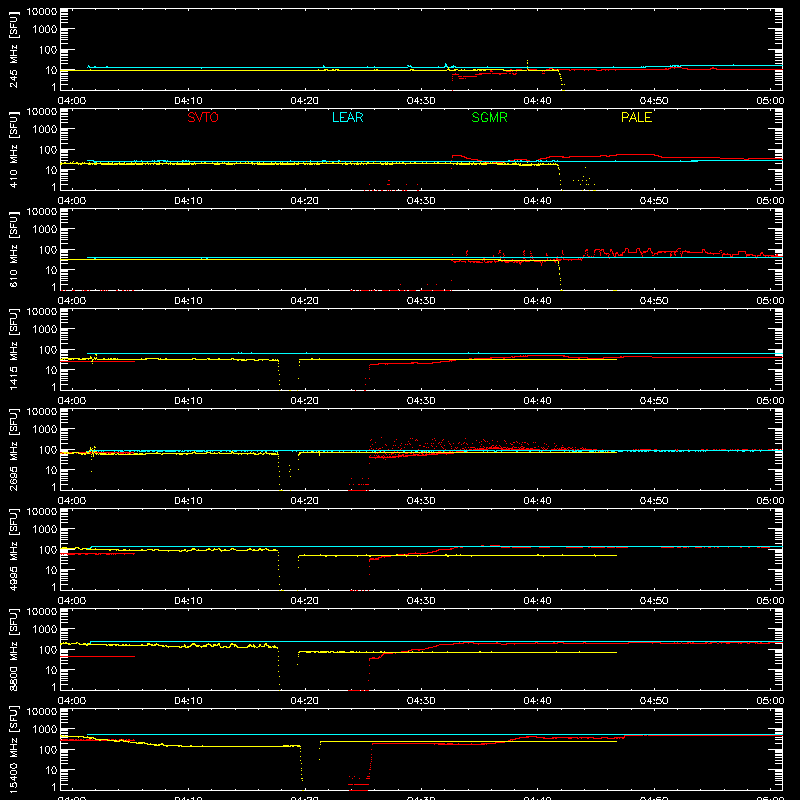Image resolution: width=800 pixels, height=800 pixels.
Task: Click 04:30 time label under 8800 MHz panel
Action: point(421,701)
